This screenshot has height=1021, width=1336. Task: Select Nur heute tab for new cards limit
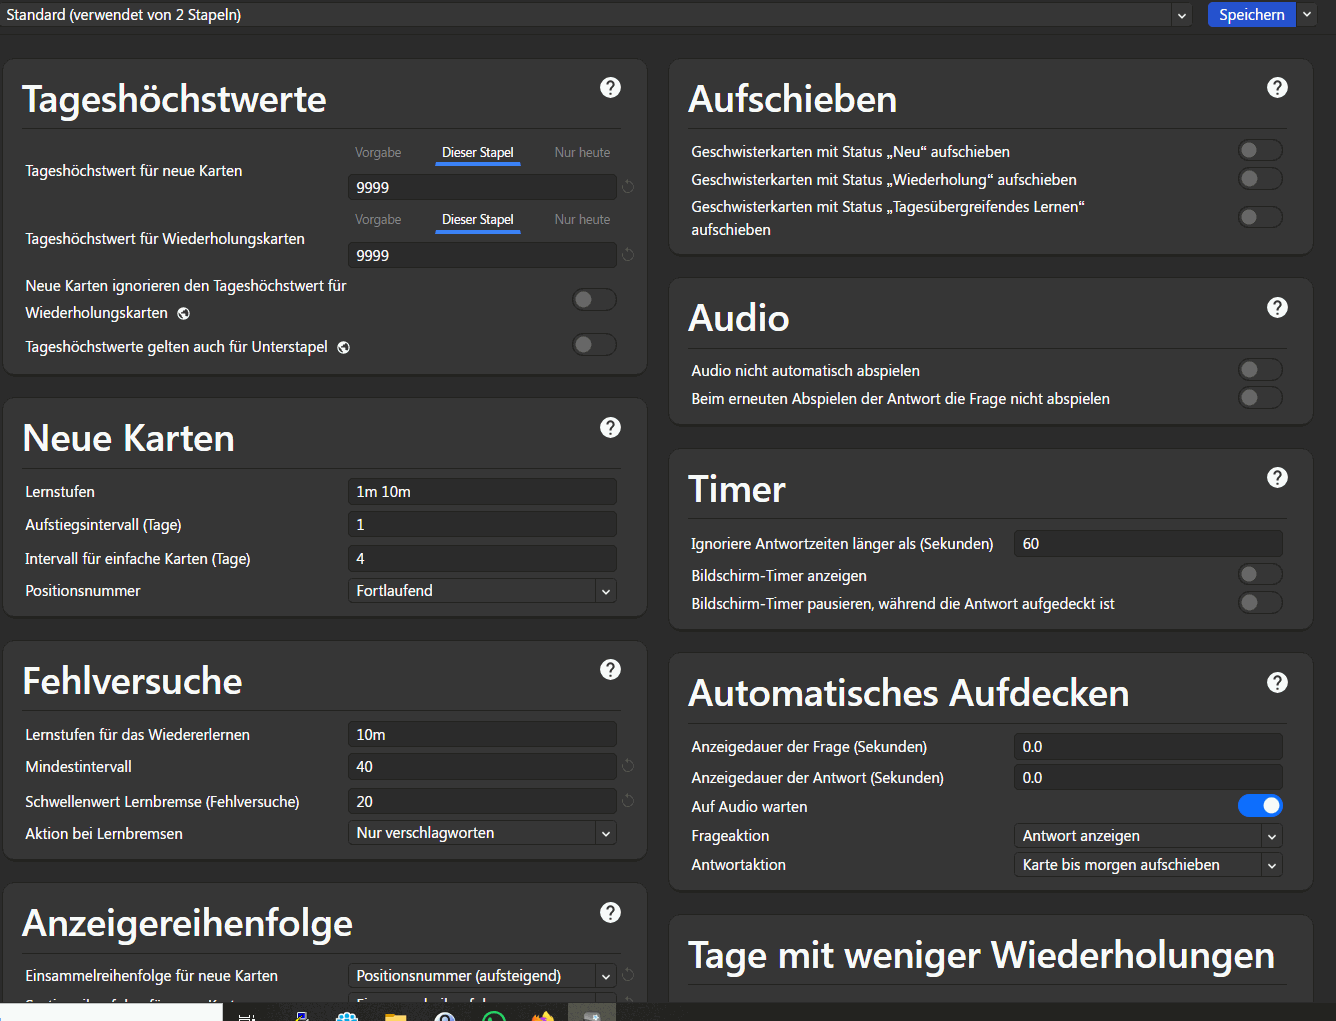582,153
